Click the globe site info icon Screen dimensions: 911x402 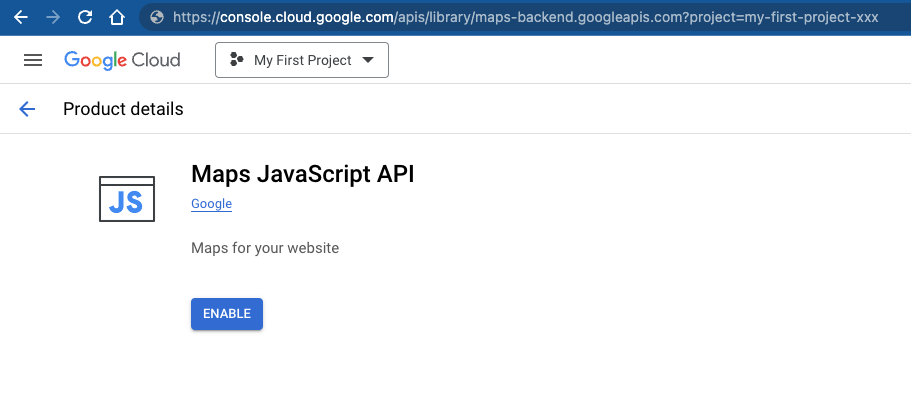pyautogui.click(x=155, y=17)
